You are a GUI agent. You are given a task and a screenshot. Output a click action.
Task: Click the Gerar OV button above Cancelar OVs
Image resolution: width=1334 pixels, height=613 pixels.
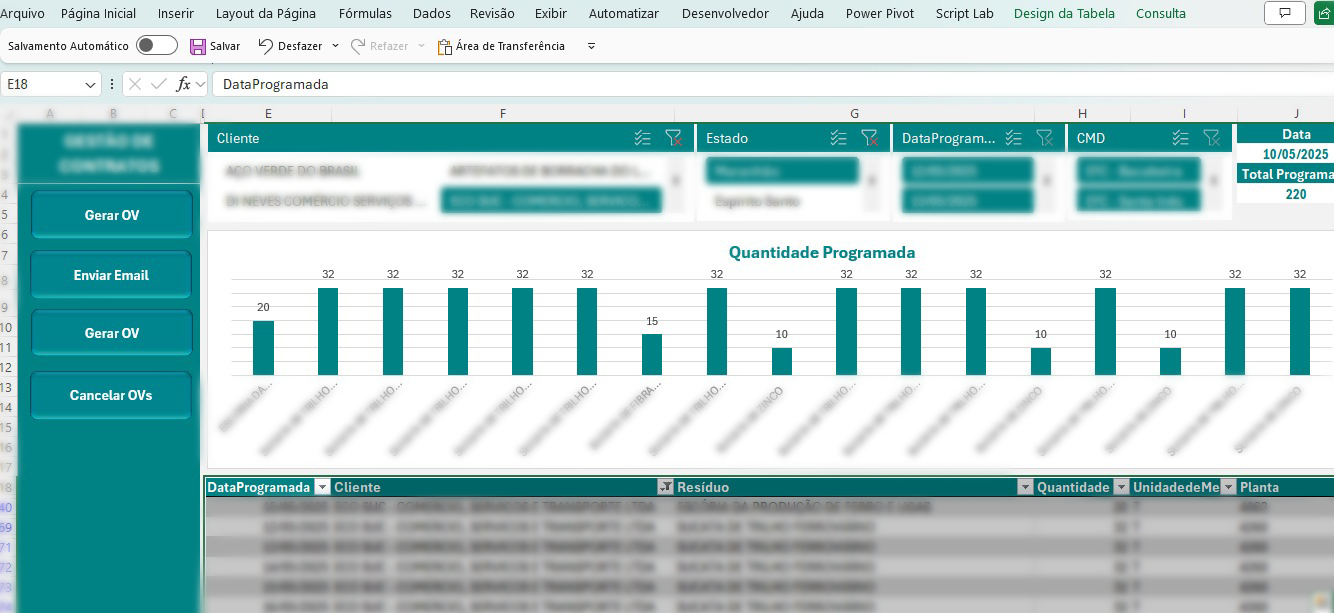[x=111, y=333]
